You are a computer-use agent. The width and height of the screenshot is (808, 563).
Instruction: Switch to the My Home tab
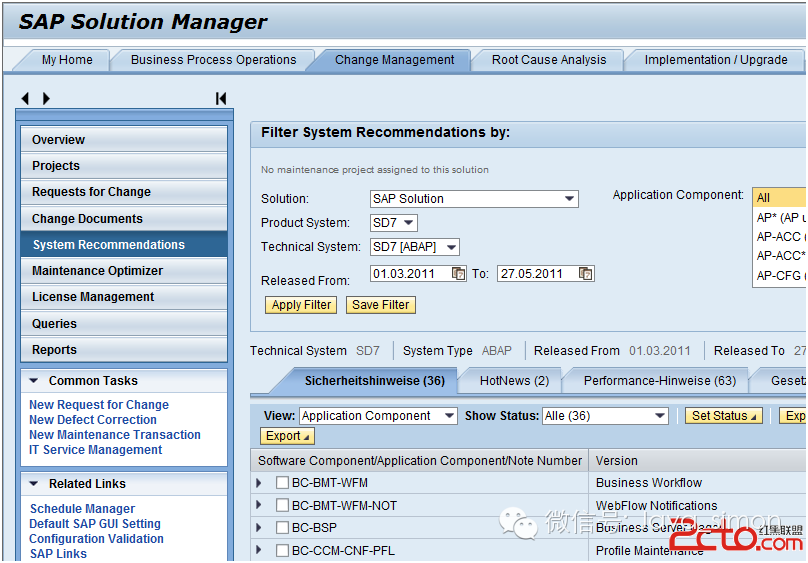(x=67, y=60)
